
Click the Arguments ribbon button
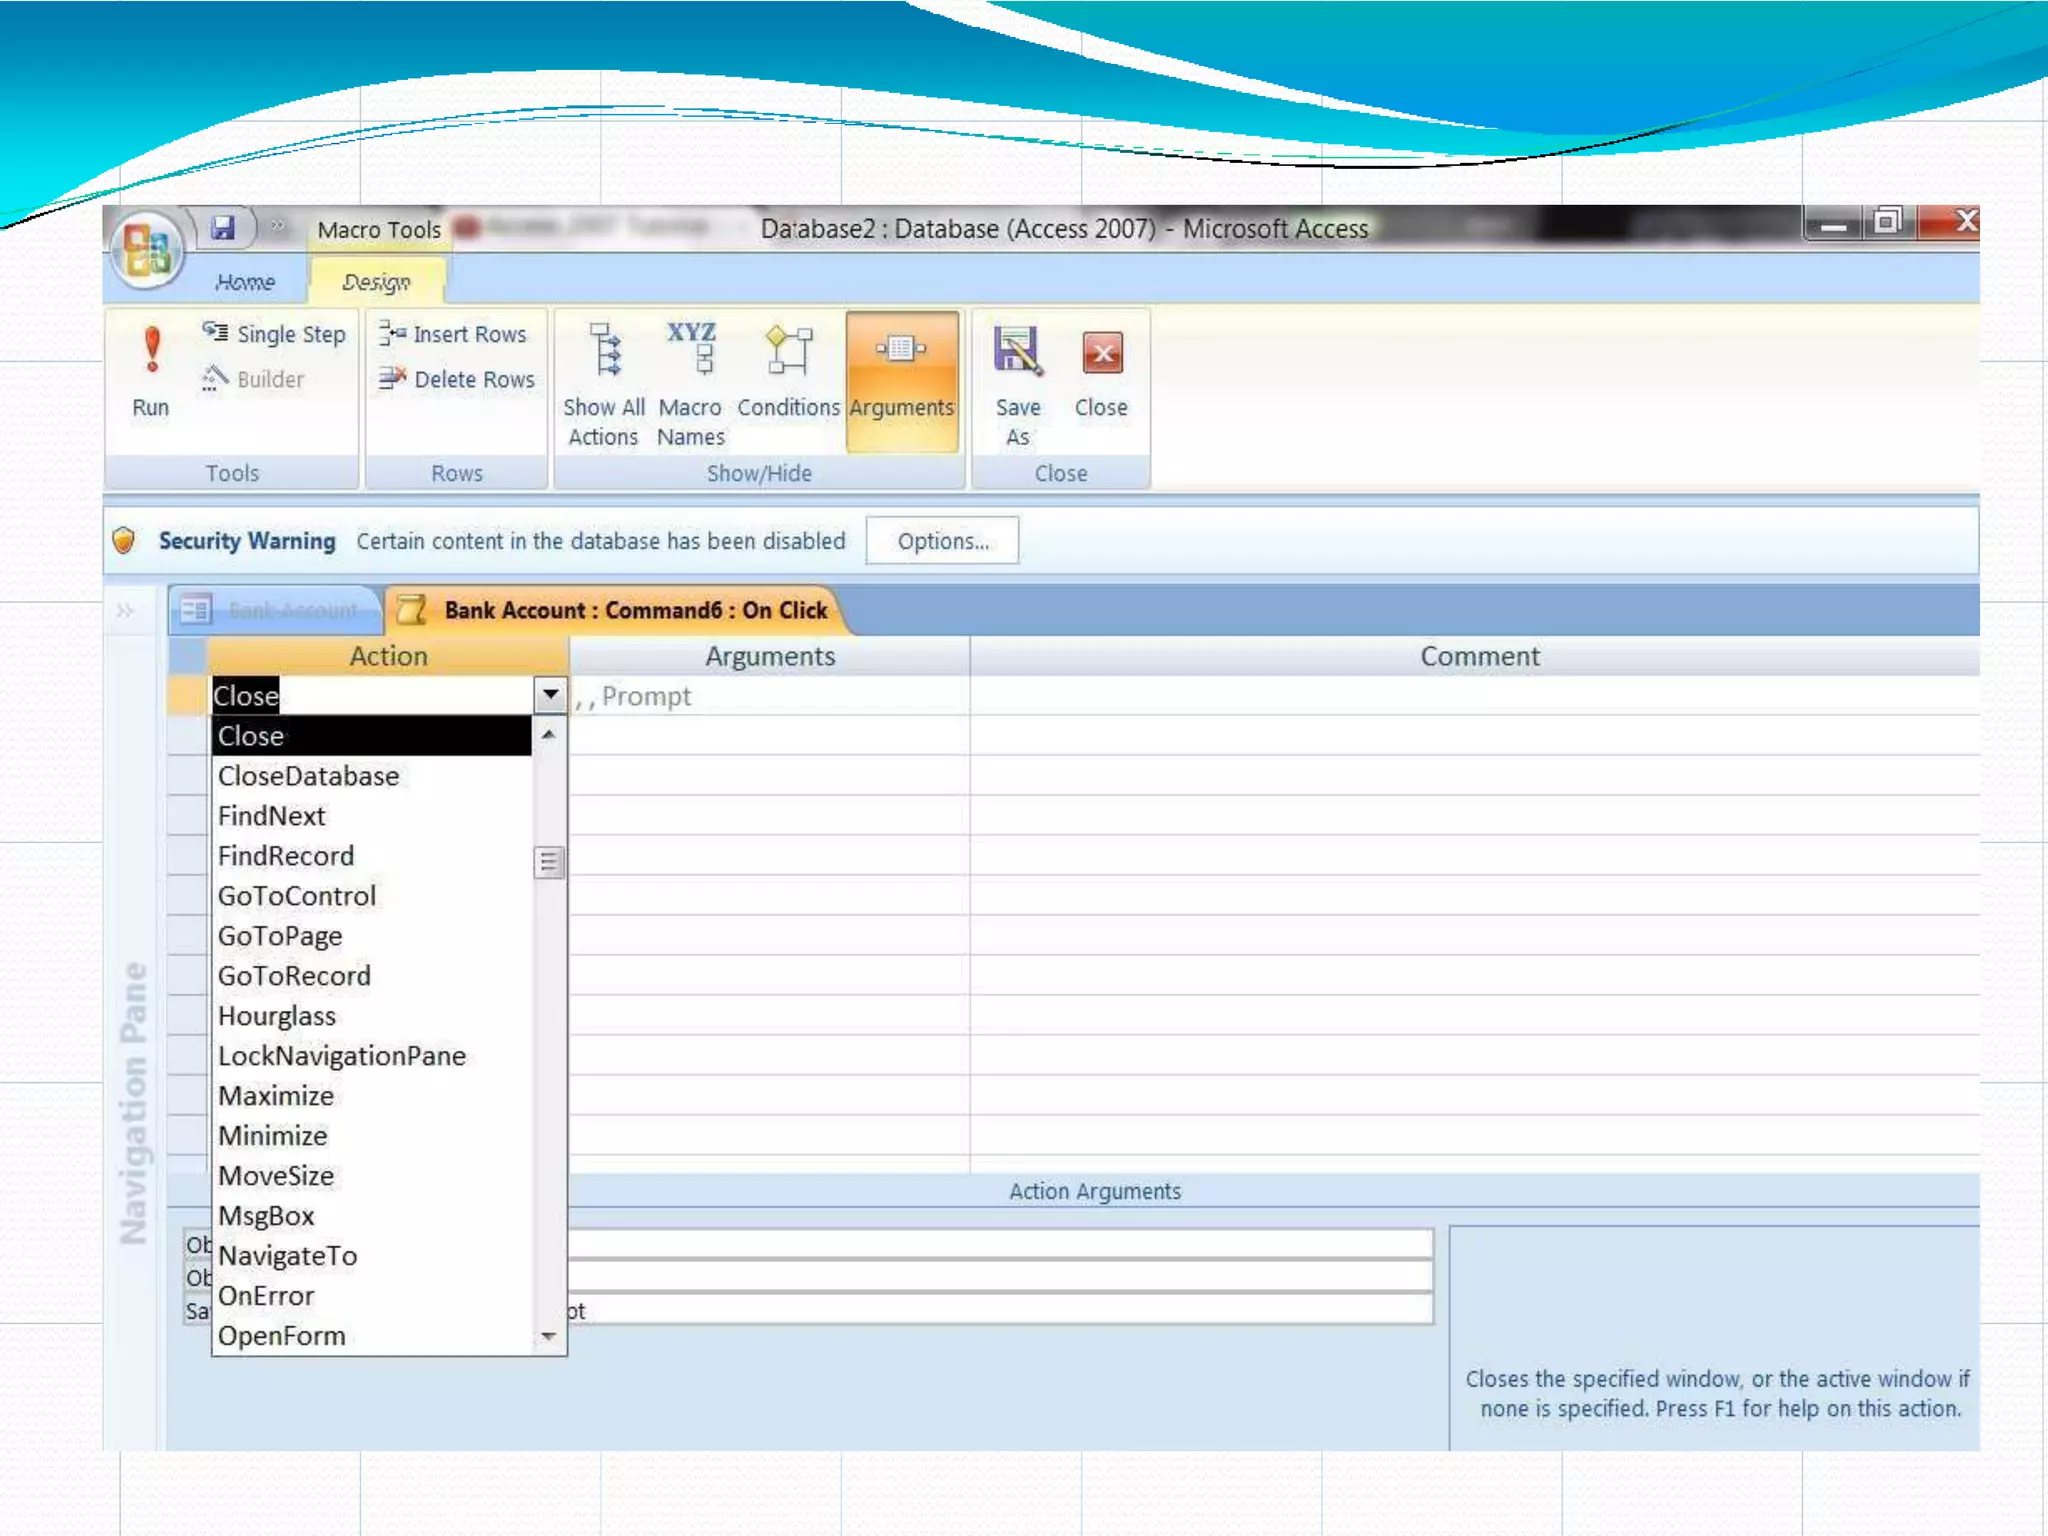901,378
